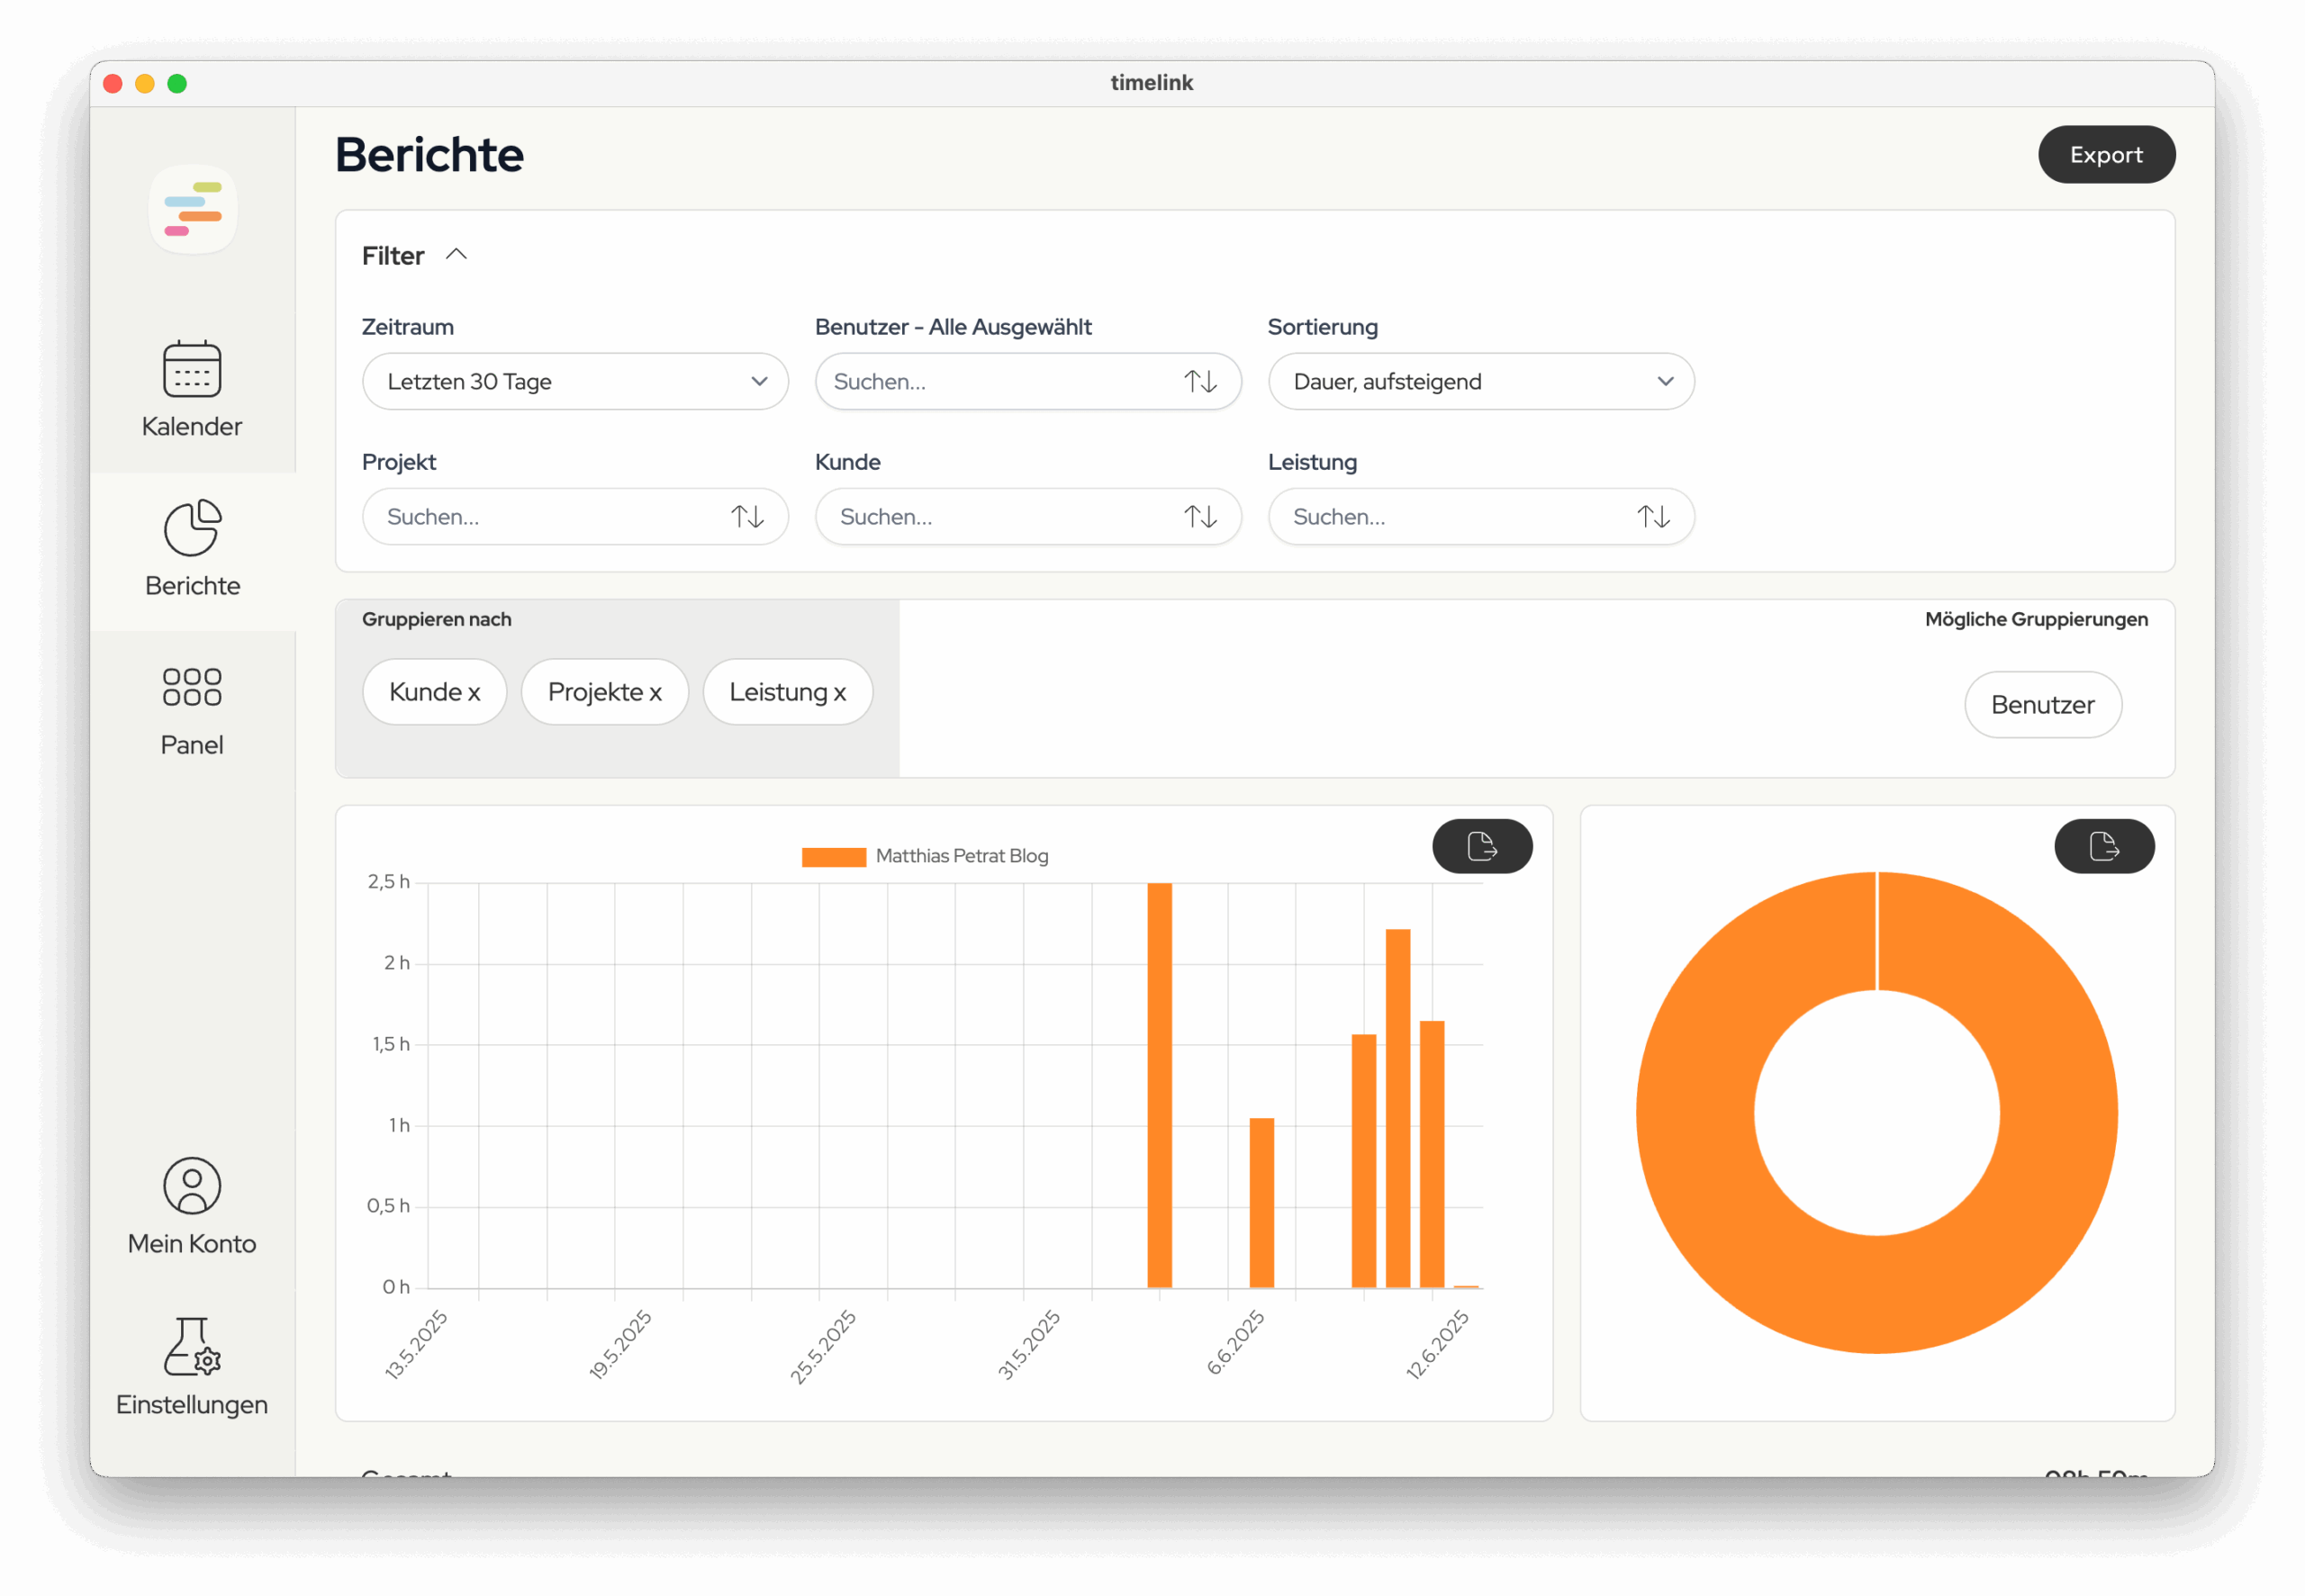The image size is (2305, 1596).
Task: Remove the Leistung x grouping chip
Action: pyautogui.click(x=787, y=691)
